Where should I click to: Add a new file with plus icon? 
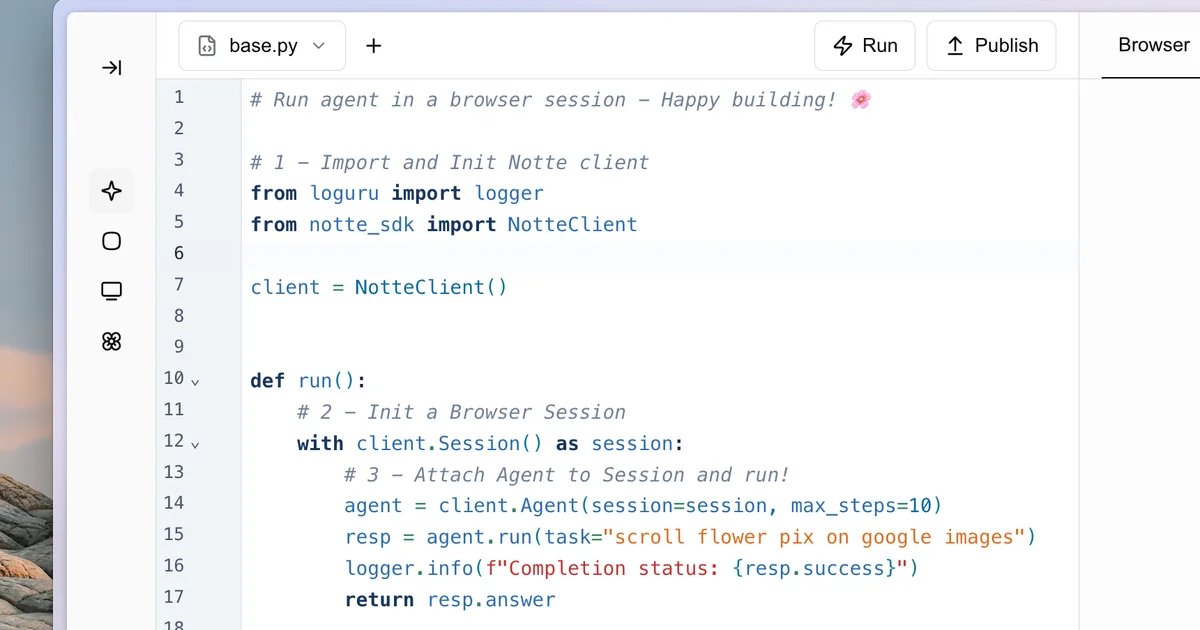click(x=374, y=46)
